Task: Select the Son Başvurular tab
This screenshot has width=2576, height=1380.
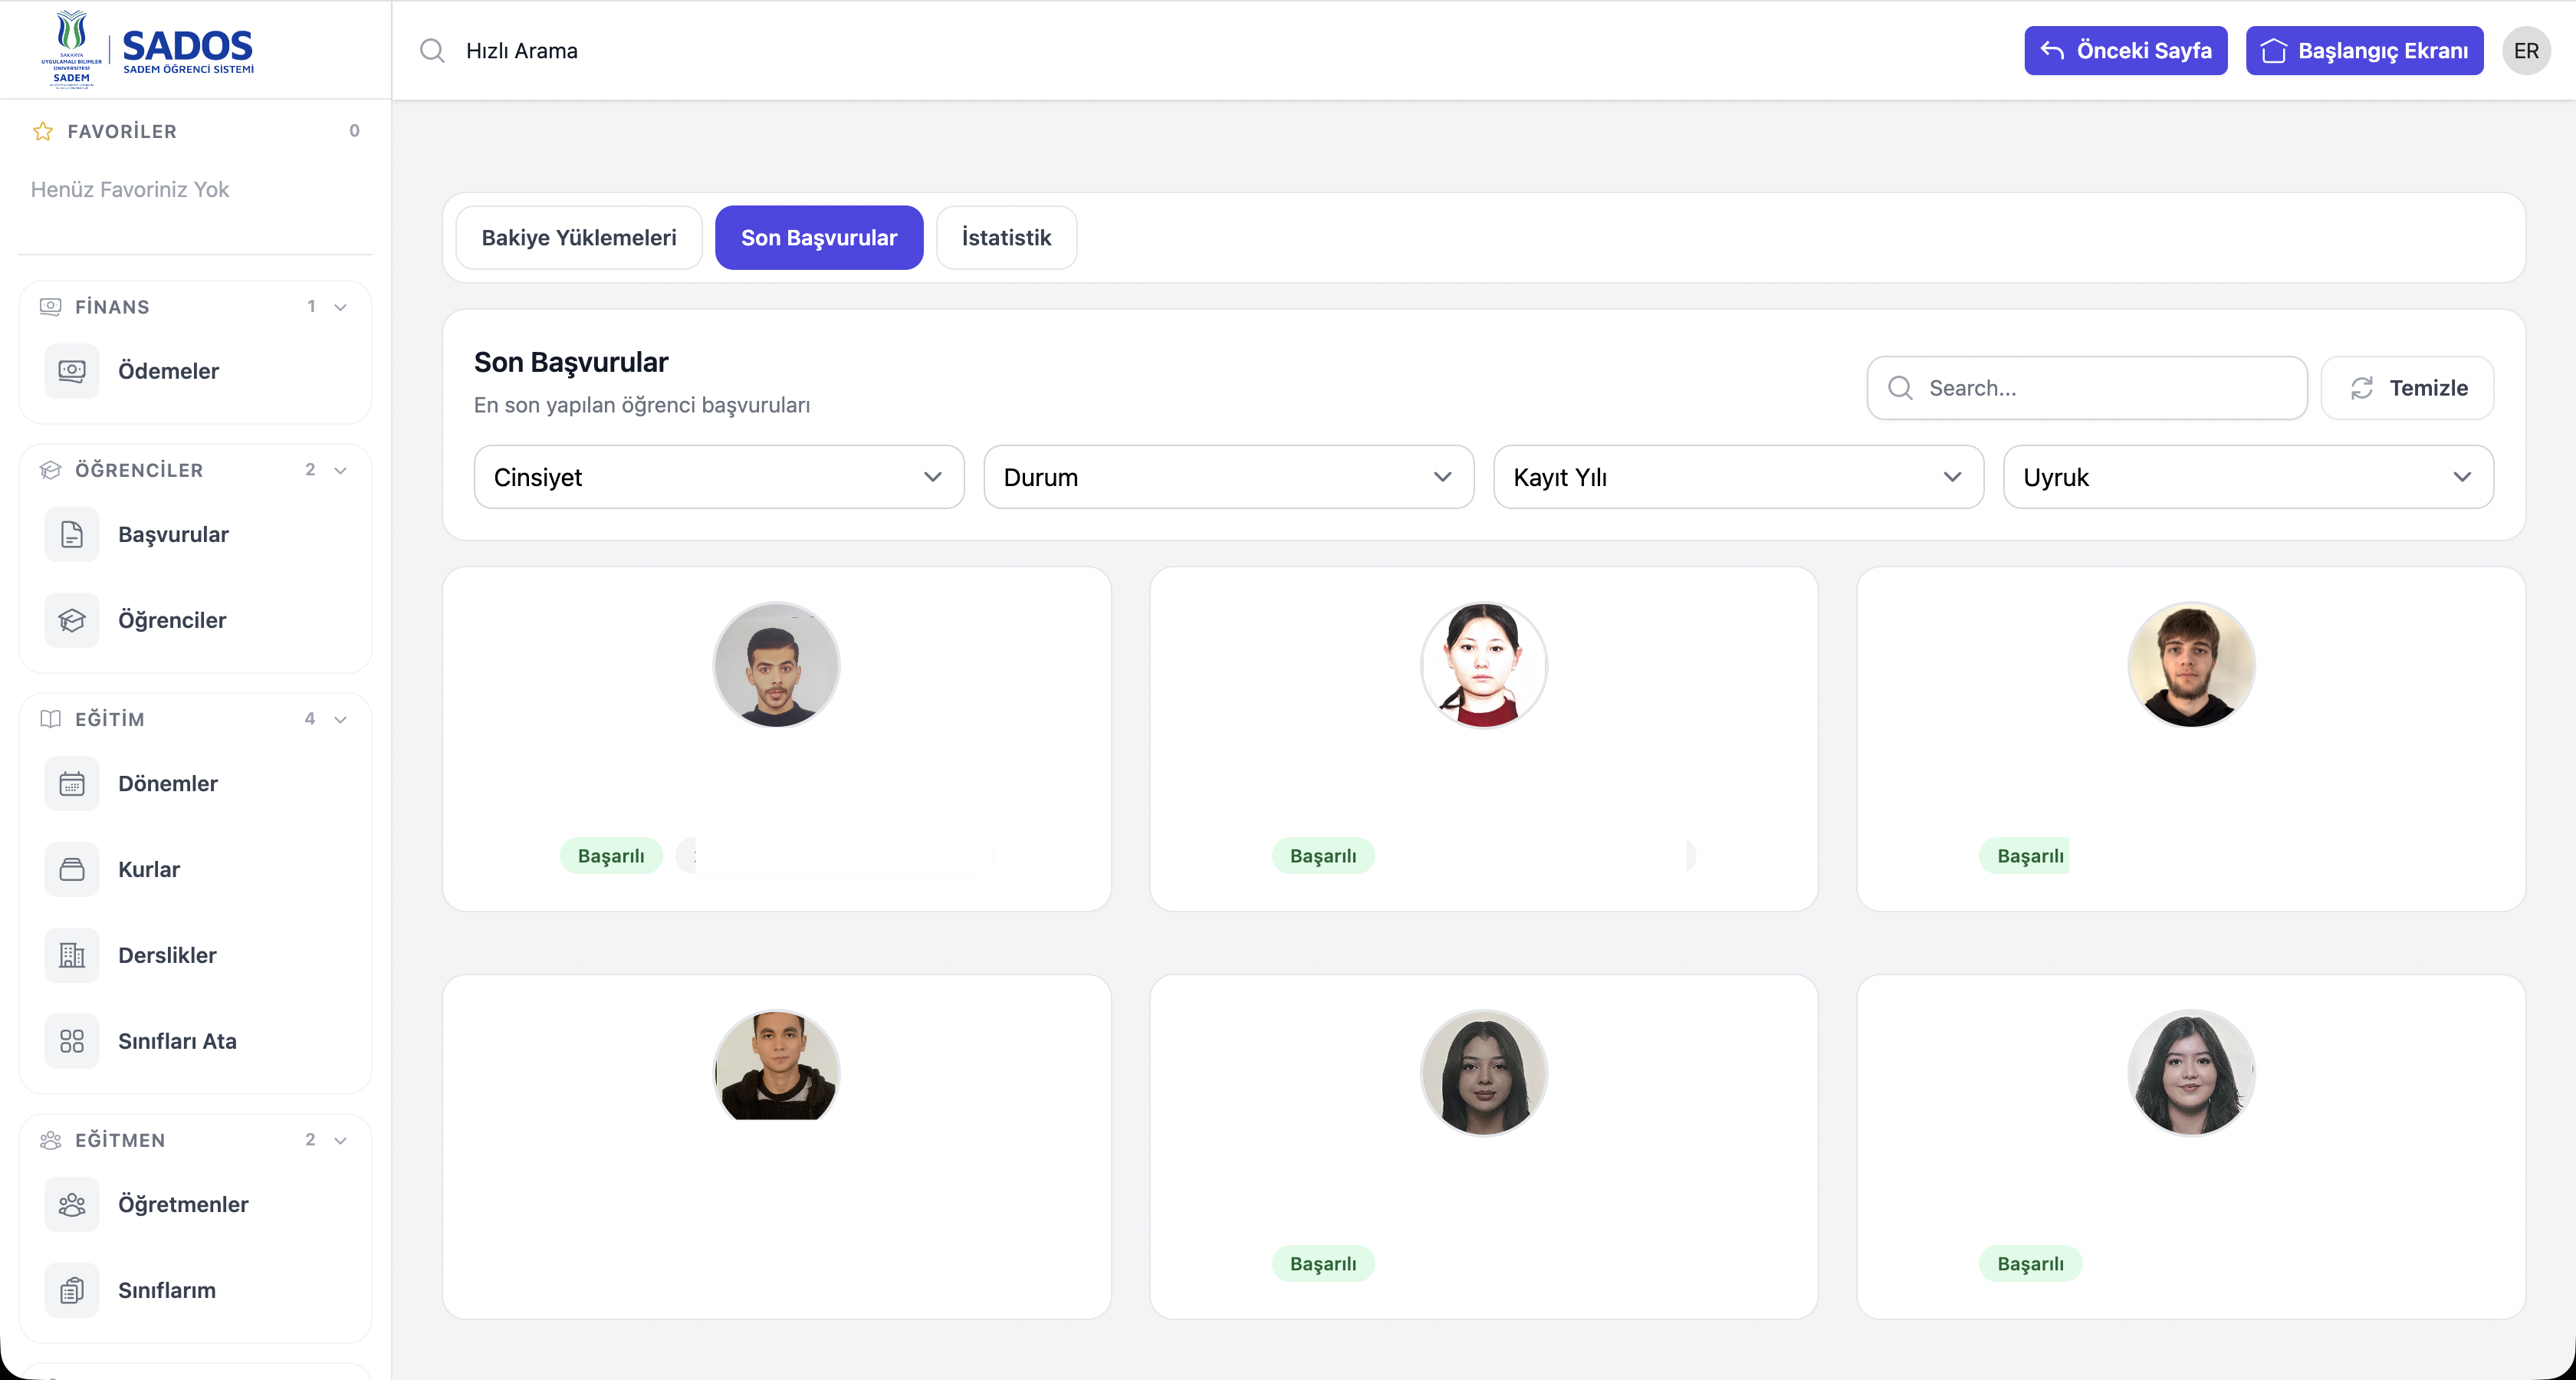Action: tap(819, 238)
